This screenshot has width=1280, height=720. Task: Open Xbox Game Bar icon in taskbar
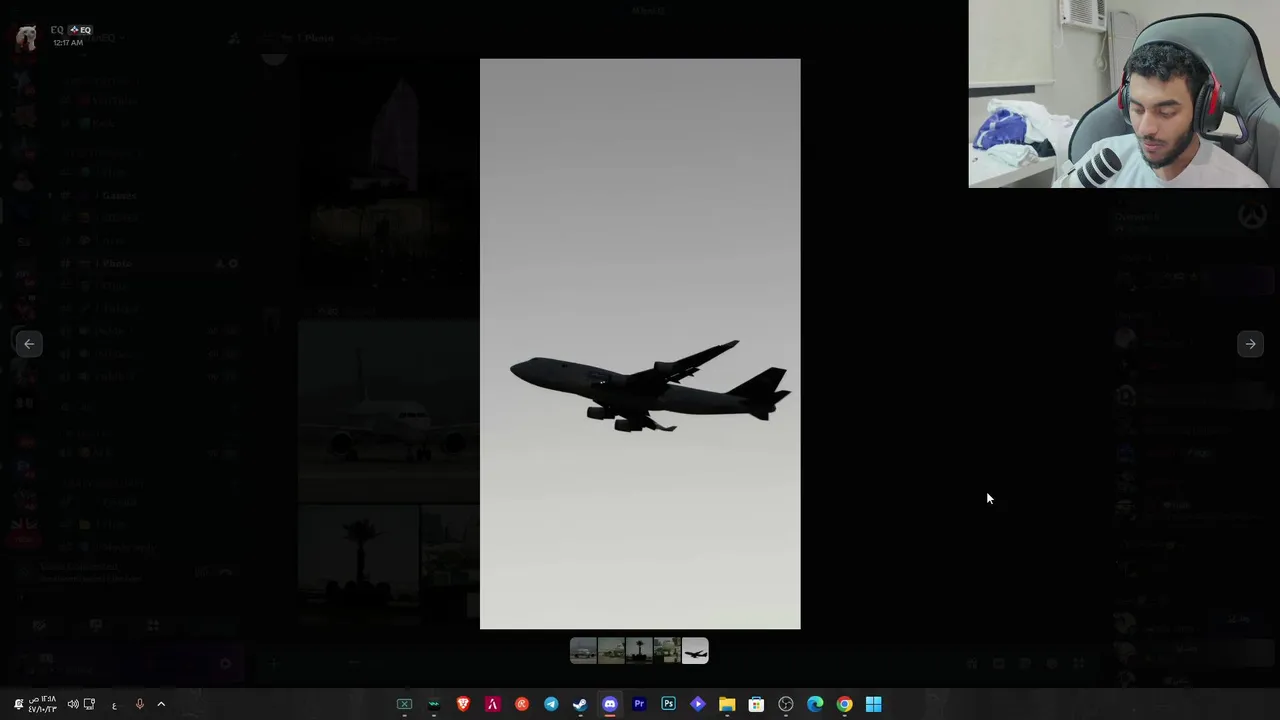(404, 705)
